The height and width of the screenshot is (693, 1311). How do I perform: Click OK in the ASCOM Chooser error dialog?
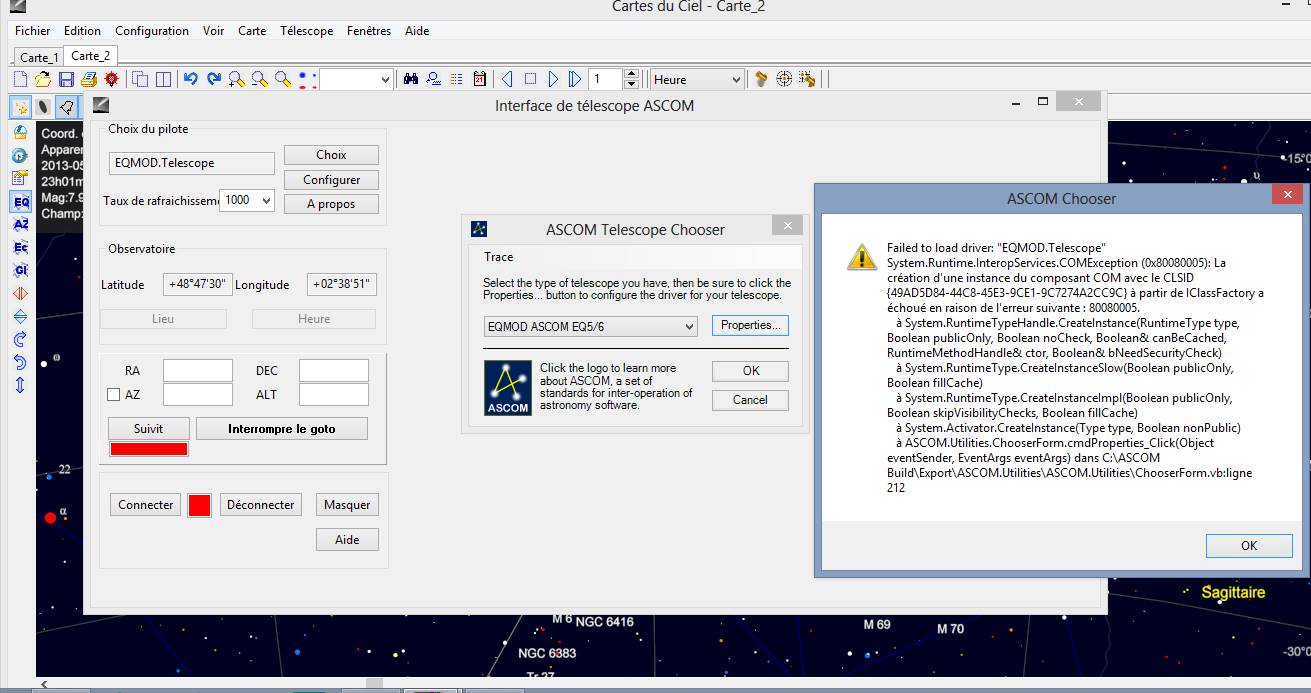pyautogui.click(x=1248, y=545)
